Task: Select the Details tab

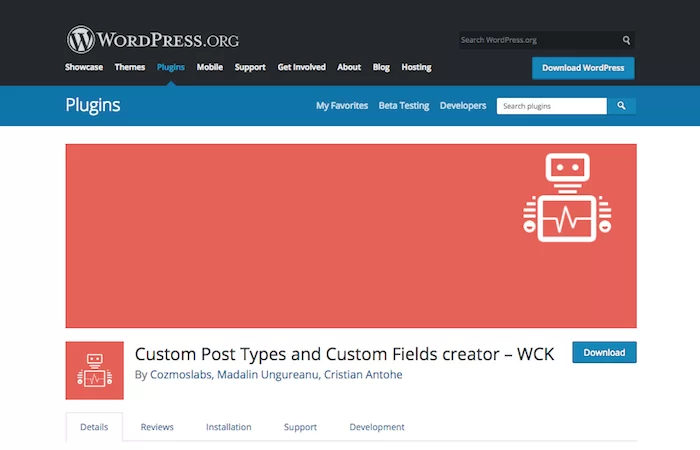Action: (94, 427)
